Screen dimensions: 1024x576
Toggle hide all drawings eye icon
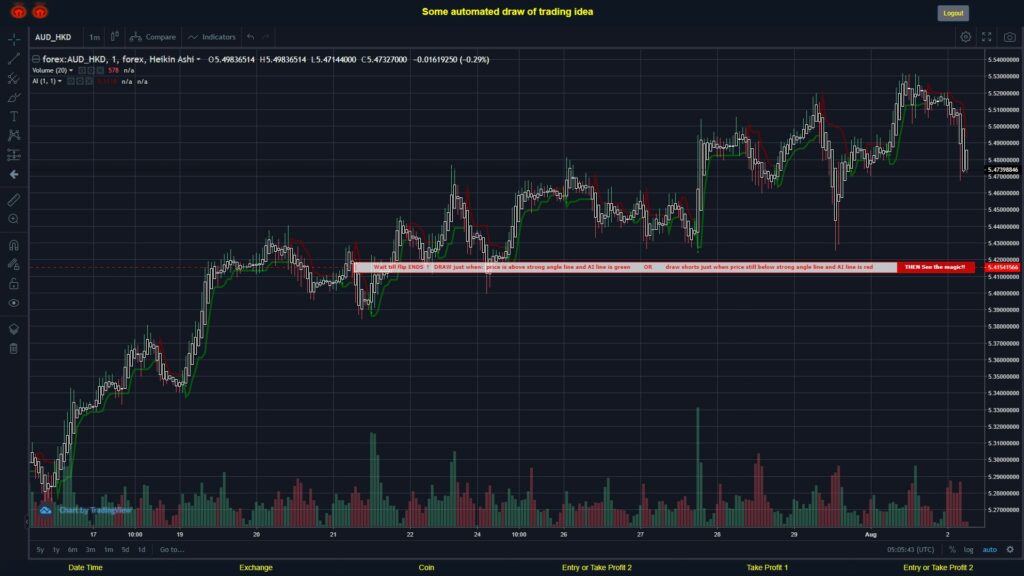pyautogui.click(x=14, y=303)
